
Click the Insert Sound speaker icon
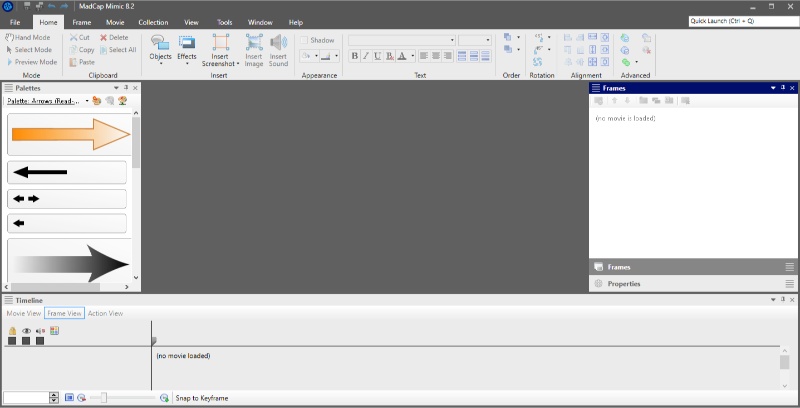pos(279,42)
